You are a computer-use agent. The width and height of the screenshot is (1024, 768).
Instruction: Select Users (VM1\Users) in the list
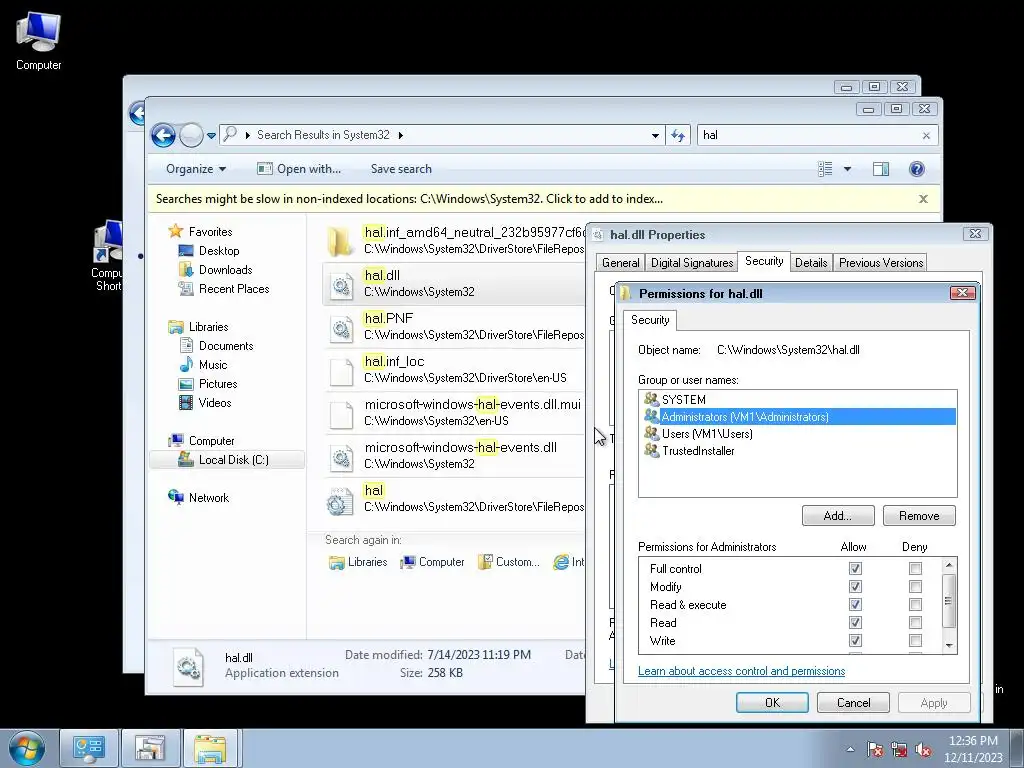797,433
